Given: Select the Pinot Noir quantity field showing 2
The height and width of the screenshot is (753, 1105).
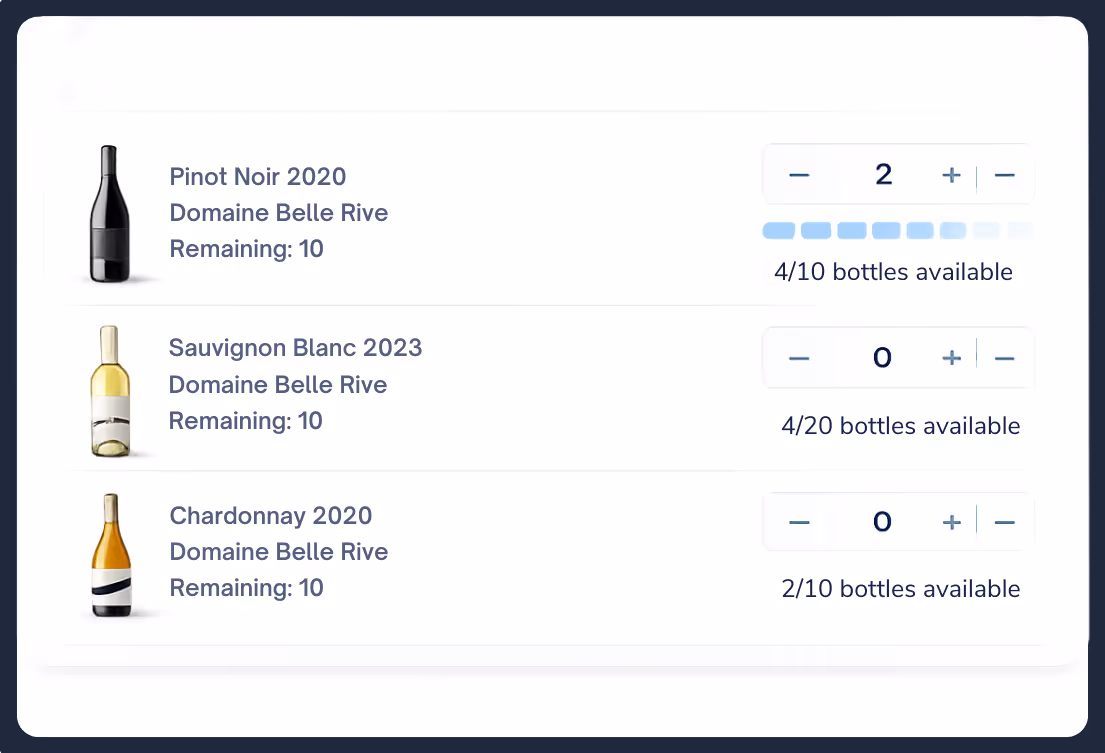Looking at the screenshot, I should 882,176.
